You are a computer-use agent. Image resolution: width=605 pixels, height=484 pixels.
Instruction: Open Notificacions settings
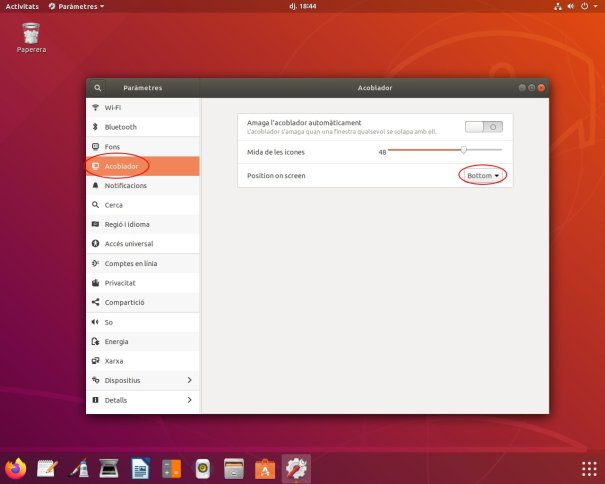point(143,186)
